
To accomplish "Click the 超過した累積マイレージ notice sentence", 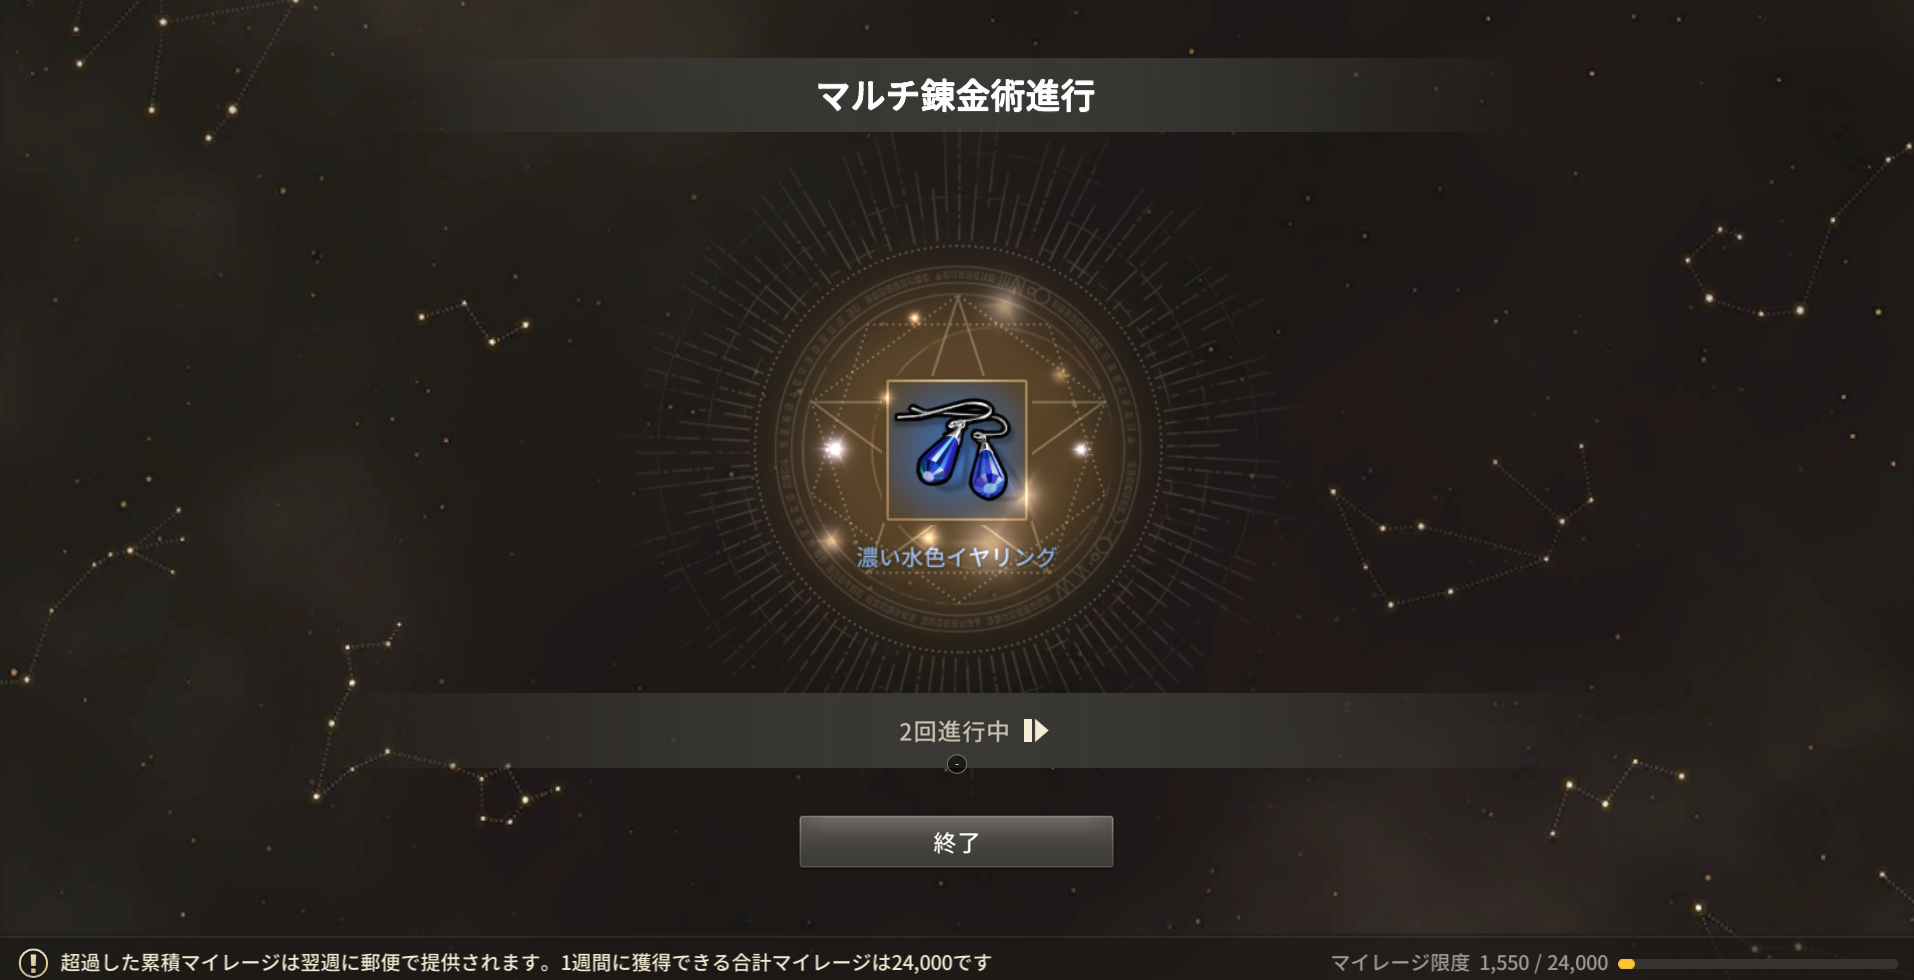I will point(306,963).
